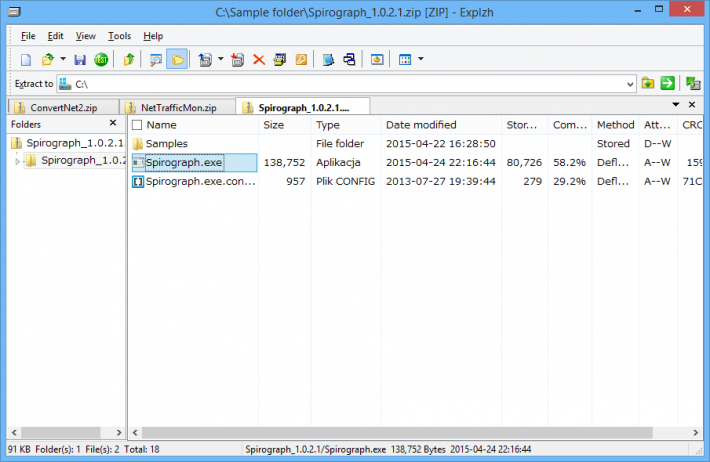Click the green arrow Extract button

tap(667, 84)
